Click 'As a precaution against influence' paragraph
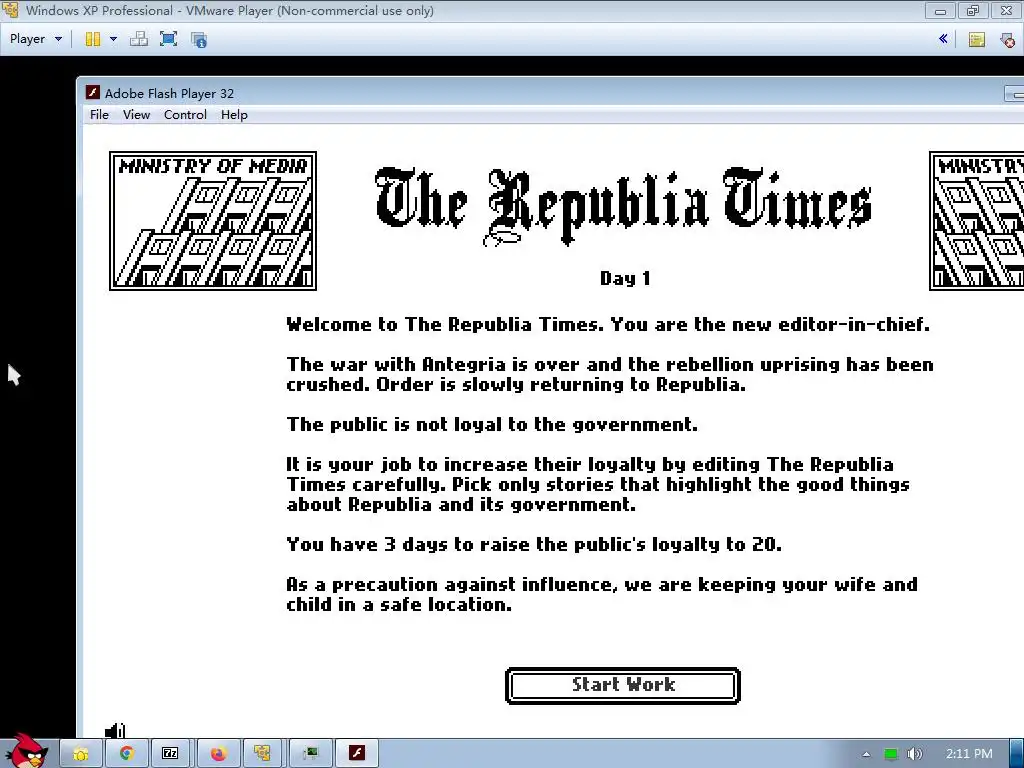This screenshot has width=1024, height=768. click(602, 594)
